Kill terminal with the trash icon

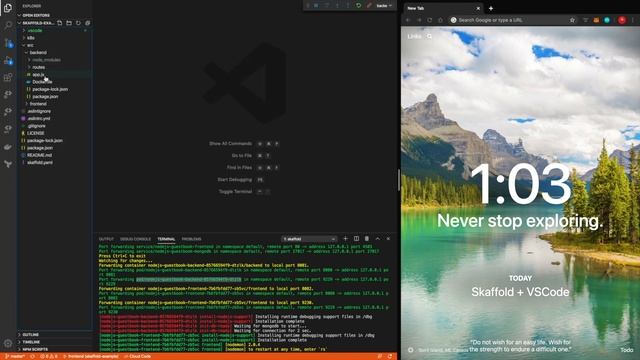coord(367,239)
